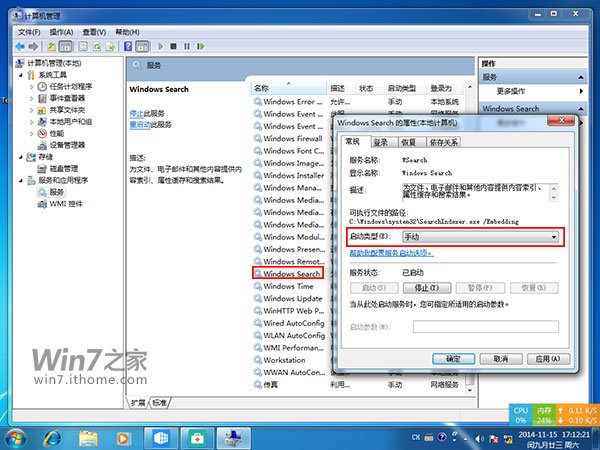The image size is (600, 450).
Task: Switch to the 登录 tab in properties
Action: pos(381,142)
